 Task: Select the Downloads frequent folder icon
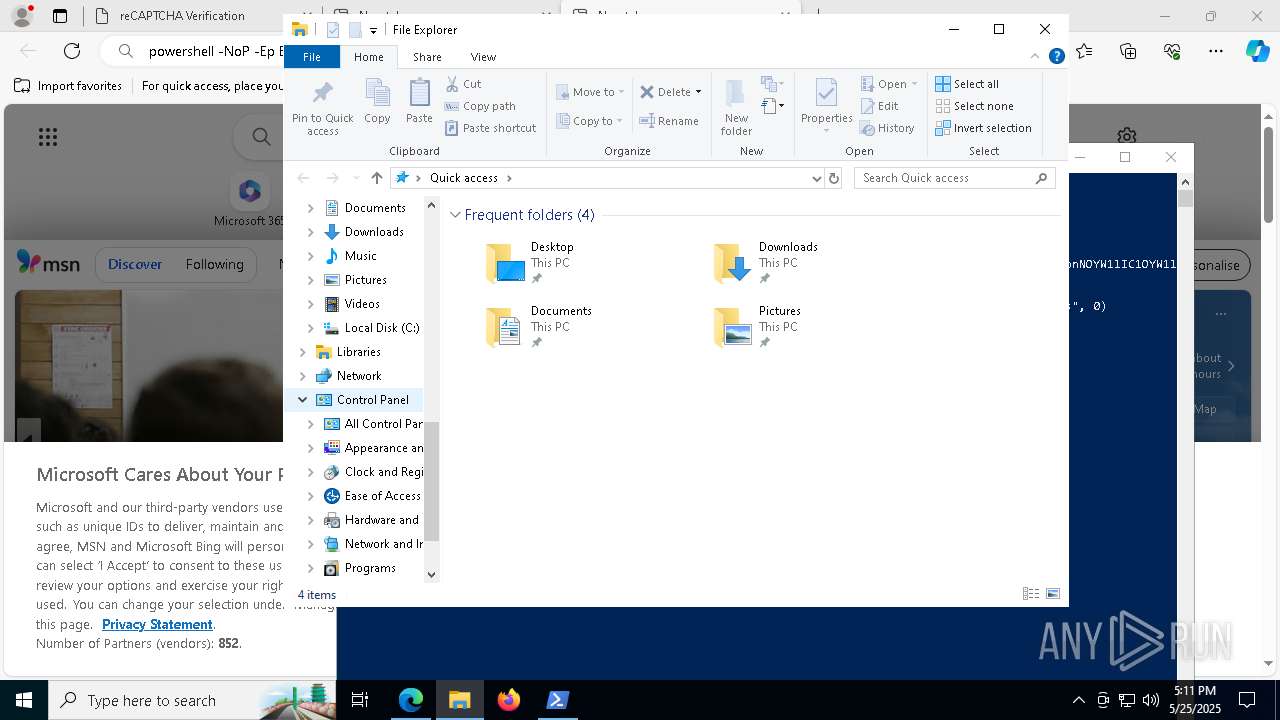[x=732, y=263]
